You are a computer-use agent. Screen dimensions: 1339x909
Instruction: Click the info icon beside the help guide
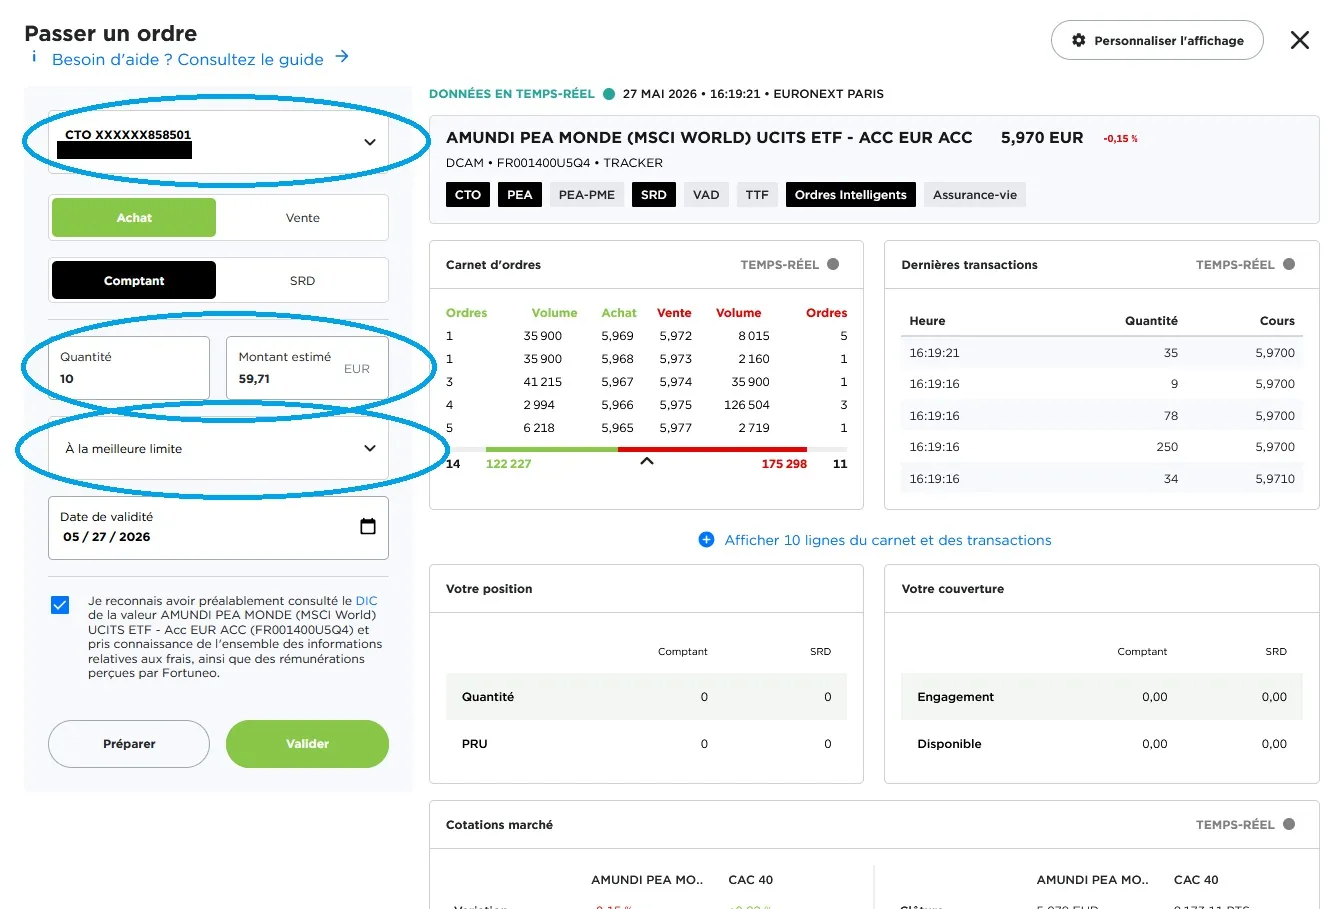(34, 57)
